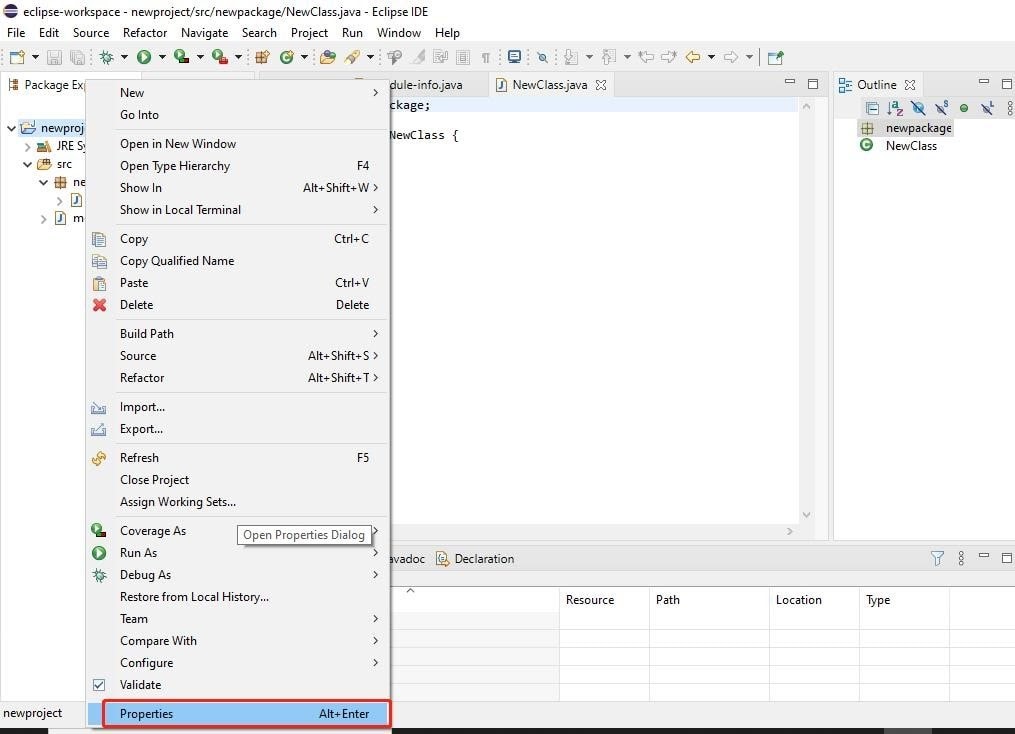Select NewClass in the Outline view
Viewport: 1015px width, 734px height.
tap(910, 146)
